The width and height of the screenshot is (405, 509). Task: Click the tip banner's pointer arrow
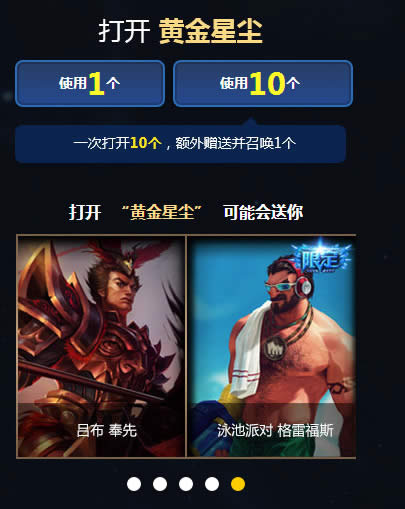[251, 122]
